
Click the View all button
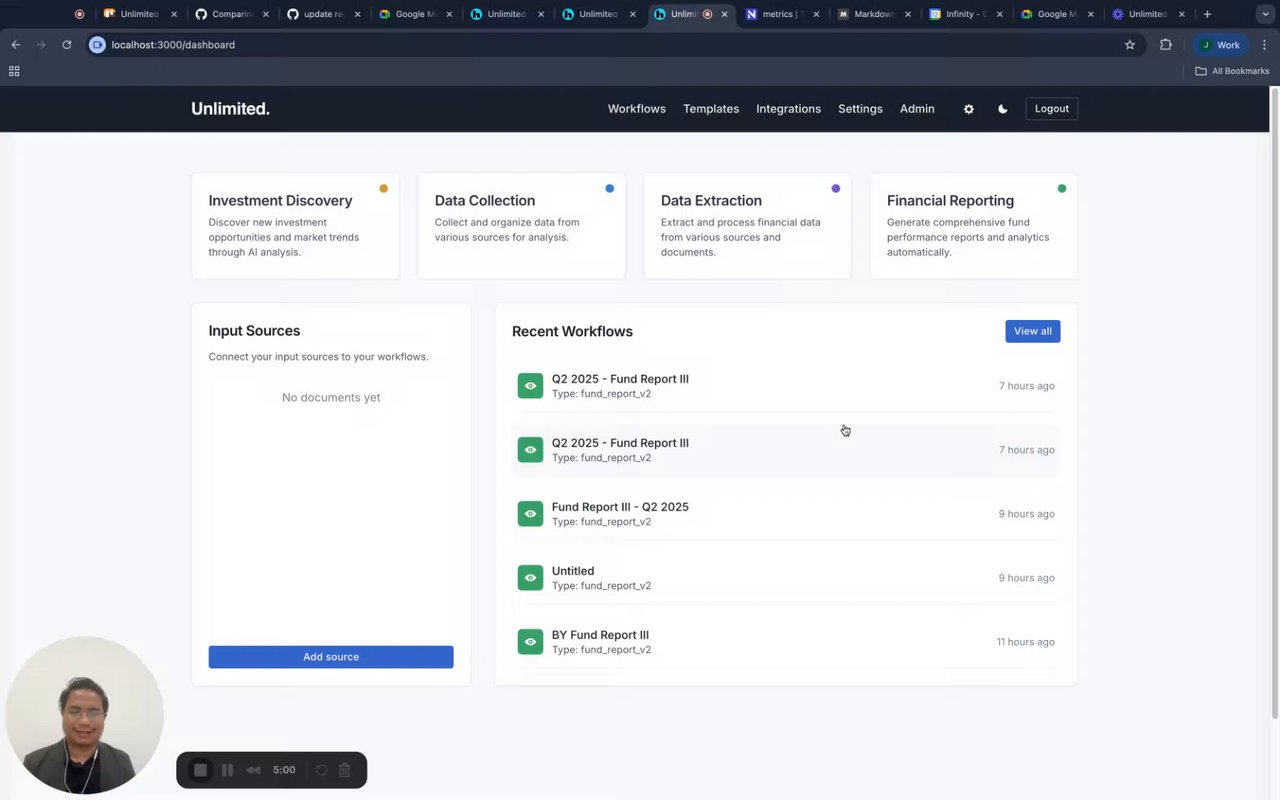click(1033, 331)
